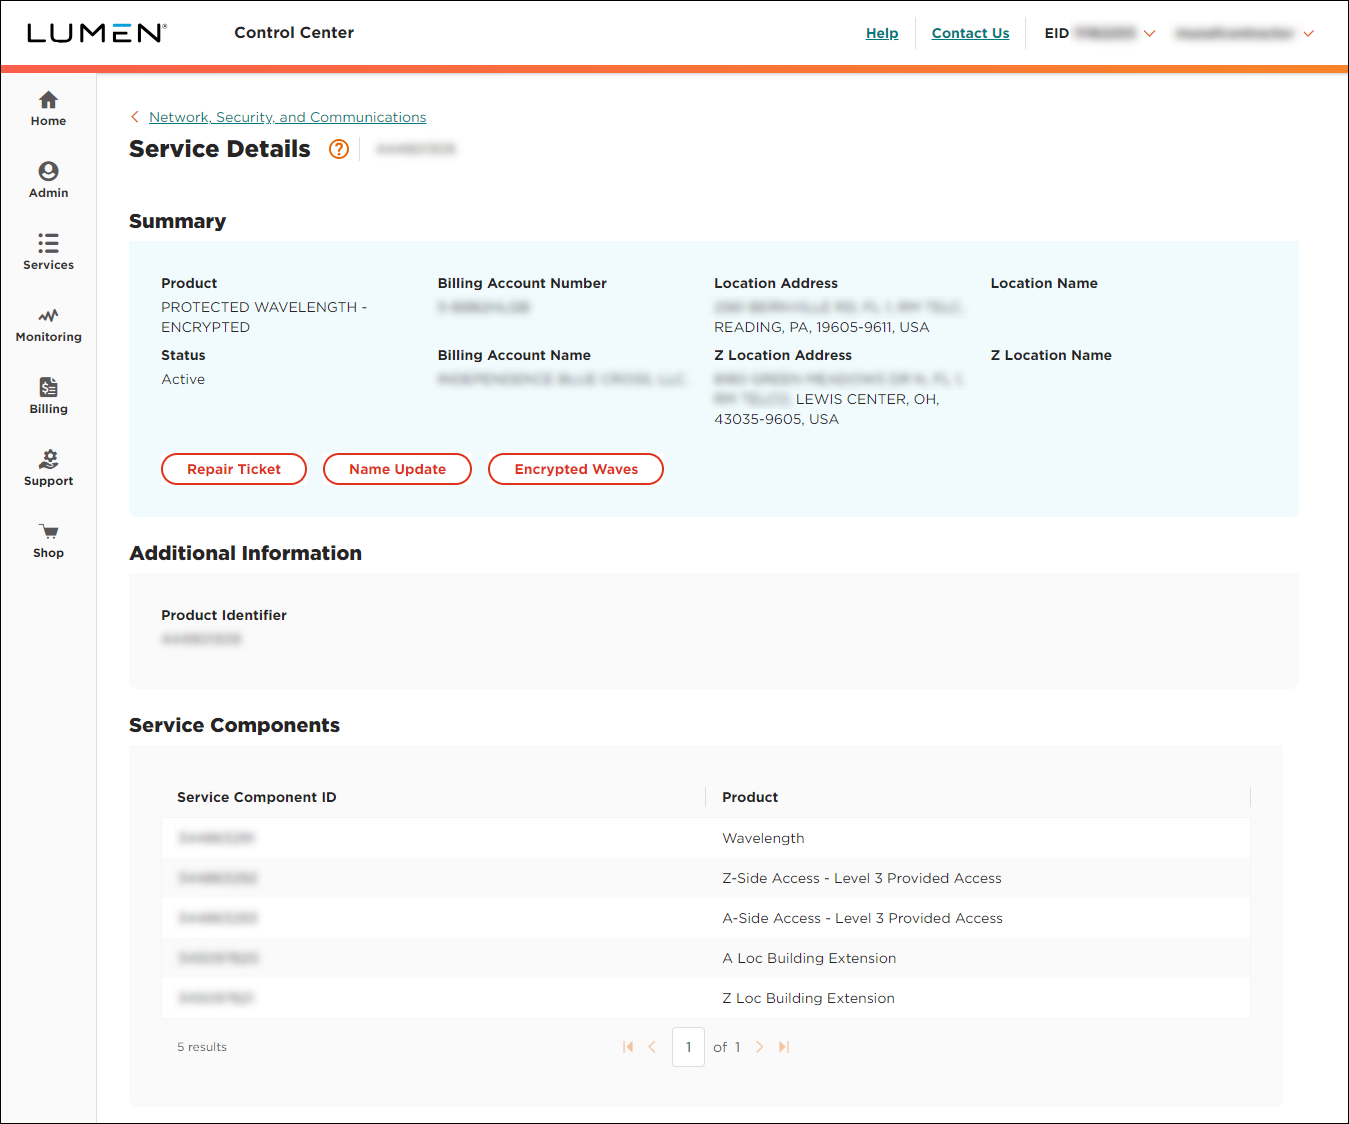Go to previous page of components
Viewport: 1349px width, 1124px height.
coord(652,1047)
